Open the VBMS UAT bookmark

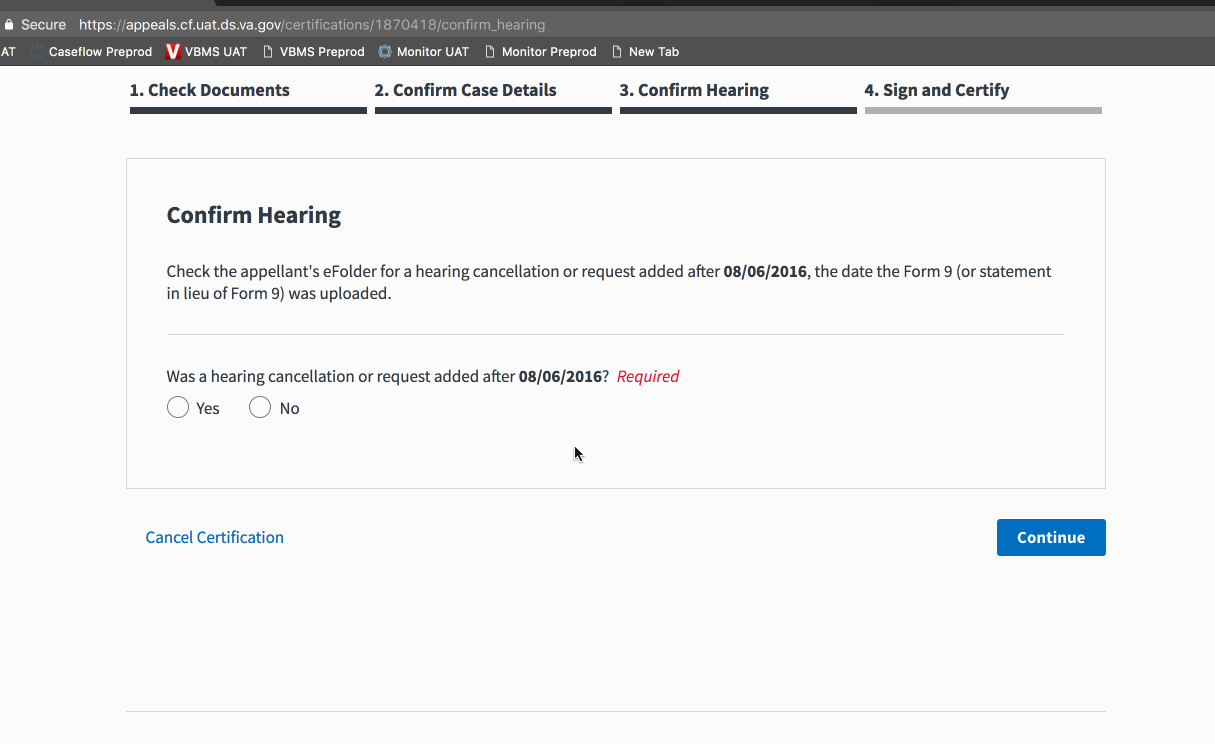tap(206, 52)
